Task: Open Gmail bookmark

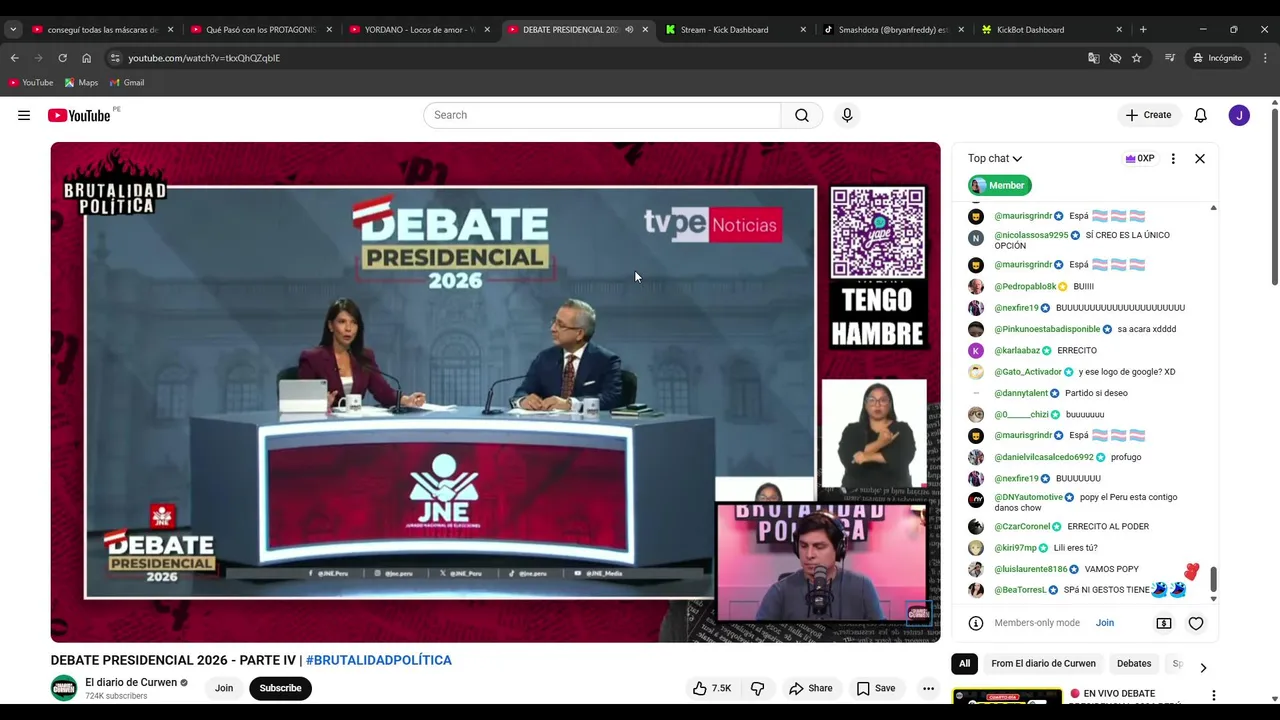Action: [127, 82]
